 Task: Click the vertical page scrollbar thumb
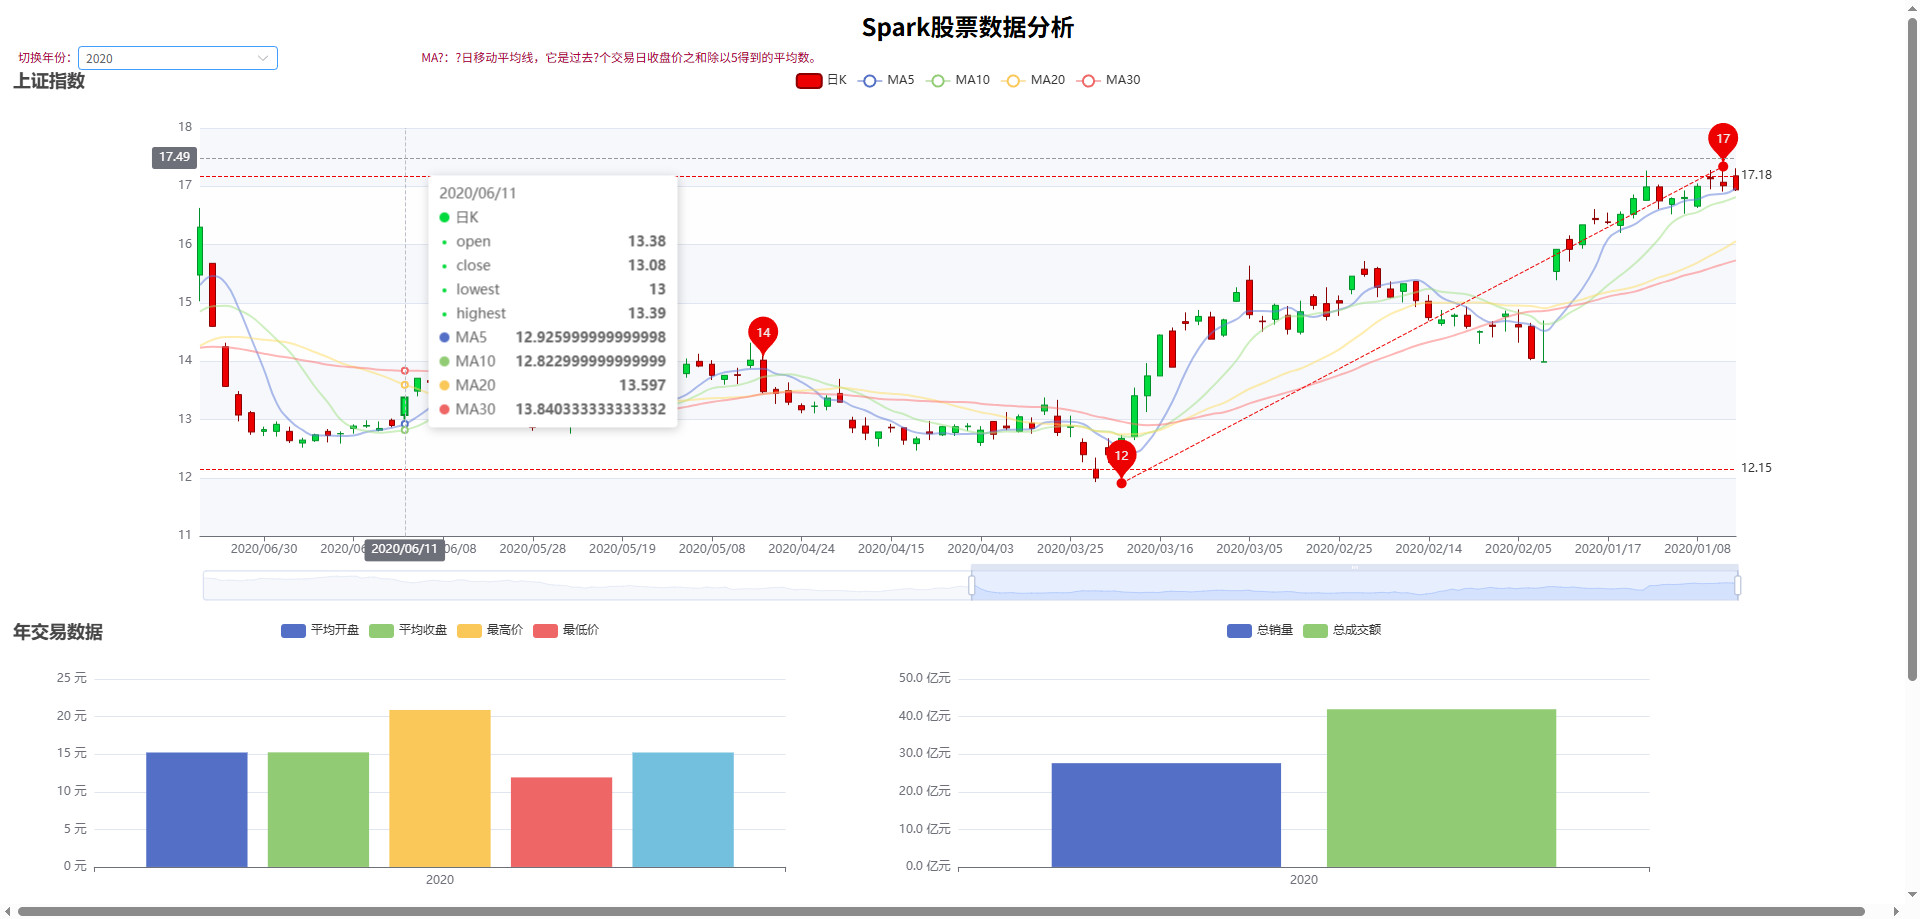coord(1912,350)
